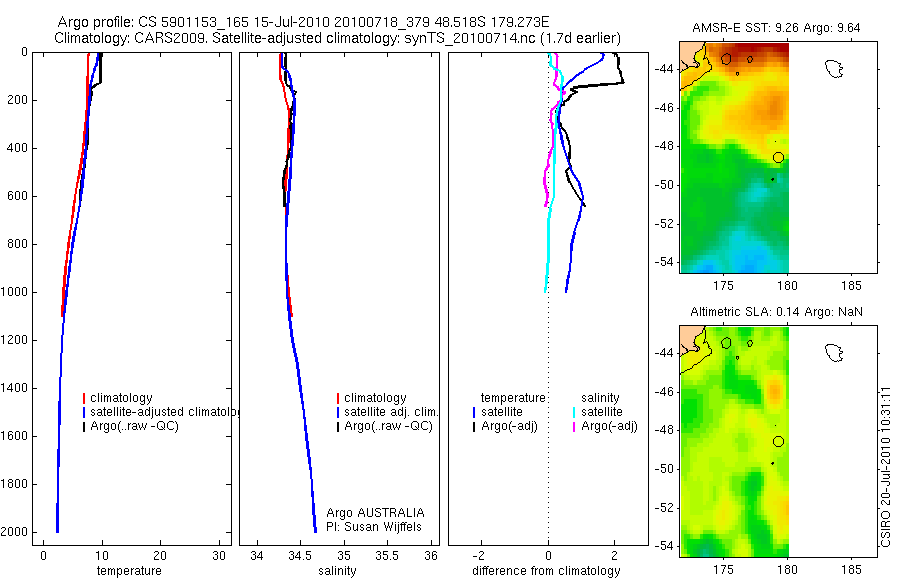
Task: Click the -2 tick on the difference axis
Action: click(480, 556)
